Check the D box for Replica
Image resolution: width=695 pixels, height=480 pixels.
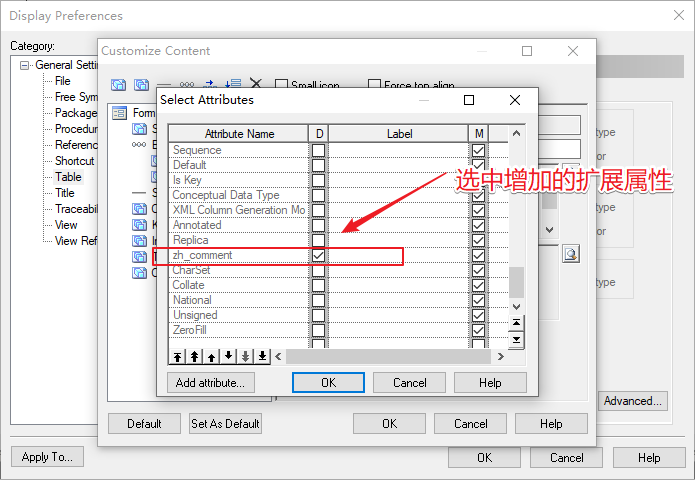click(318, 240)
